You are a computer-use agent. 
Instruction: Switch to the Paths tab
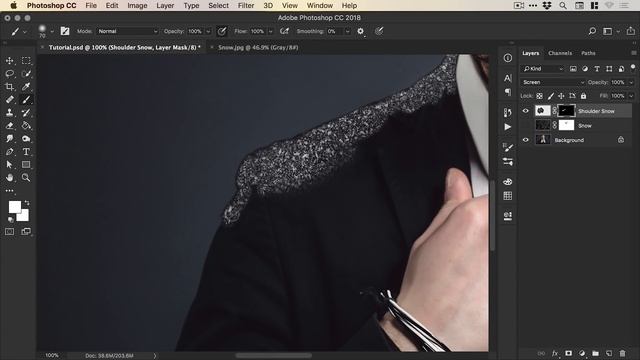[x=588, y=53]
